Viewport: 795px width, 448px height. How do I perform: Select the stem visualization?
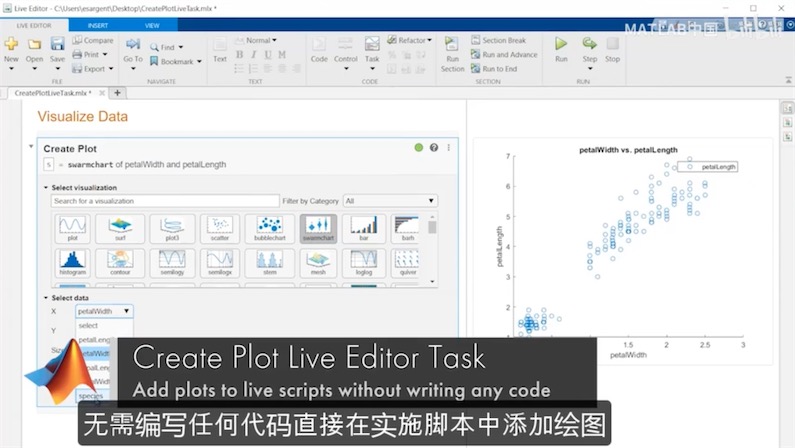point(270,263)
